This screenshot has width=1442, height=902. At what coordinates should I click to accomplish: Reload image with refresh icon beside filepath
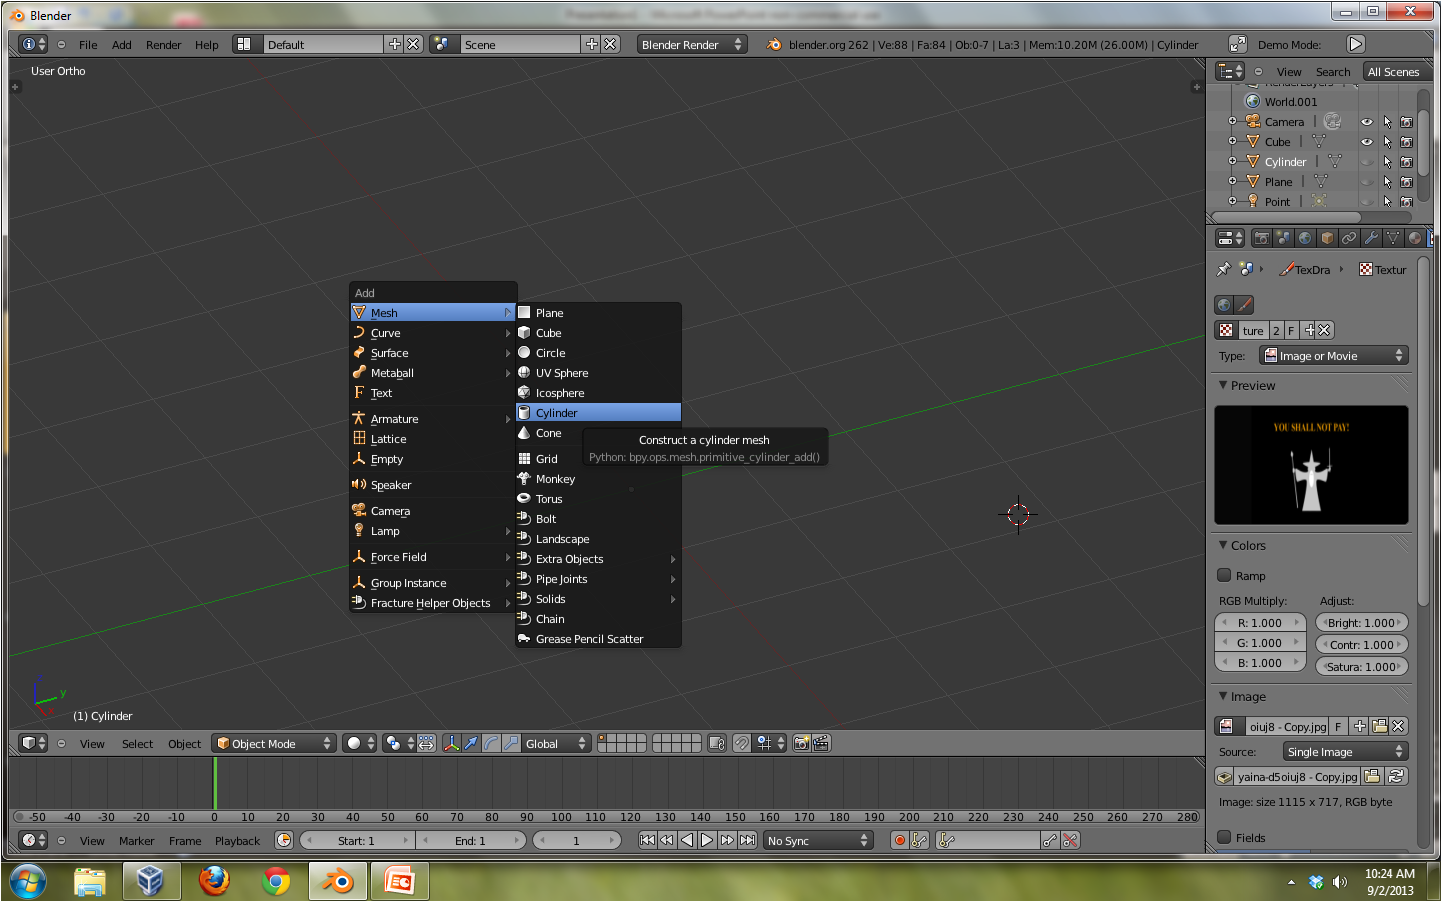click(x=1397, y=776)
